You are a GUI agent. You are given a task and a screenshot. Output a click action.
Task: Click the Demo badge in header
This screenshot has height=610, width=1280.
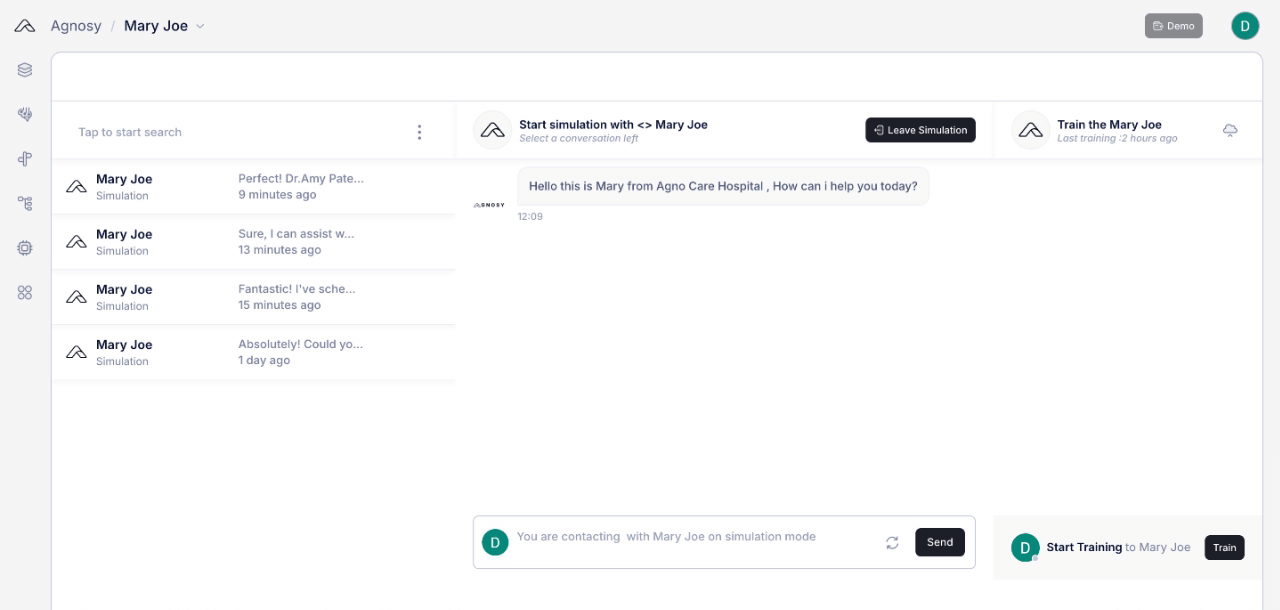tap(1173, 26)
